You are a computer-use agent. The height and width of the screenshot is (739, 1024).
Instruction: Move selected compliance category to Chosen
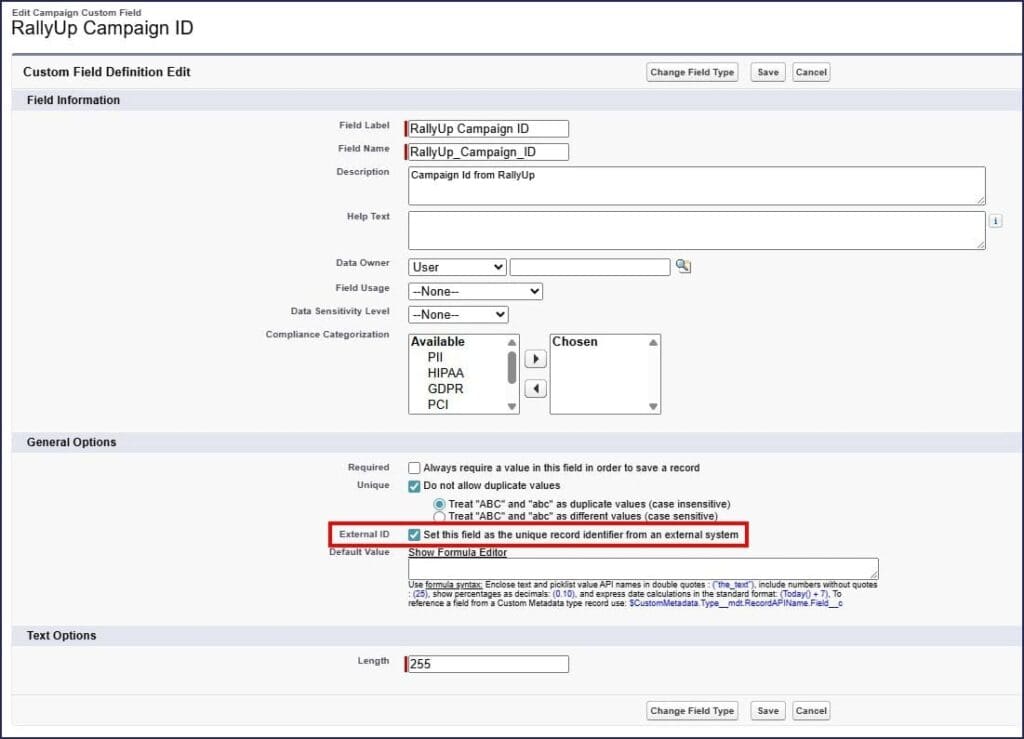[x=536, y=358]
